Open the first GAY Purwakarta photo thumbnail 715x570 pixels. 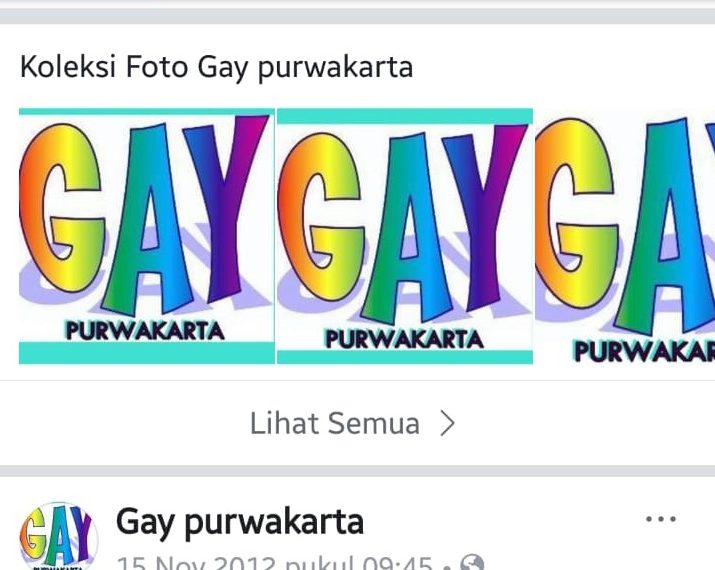pos(147,236)
